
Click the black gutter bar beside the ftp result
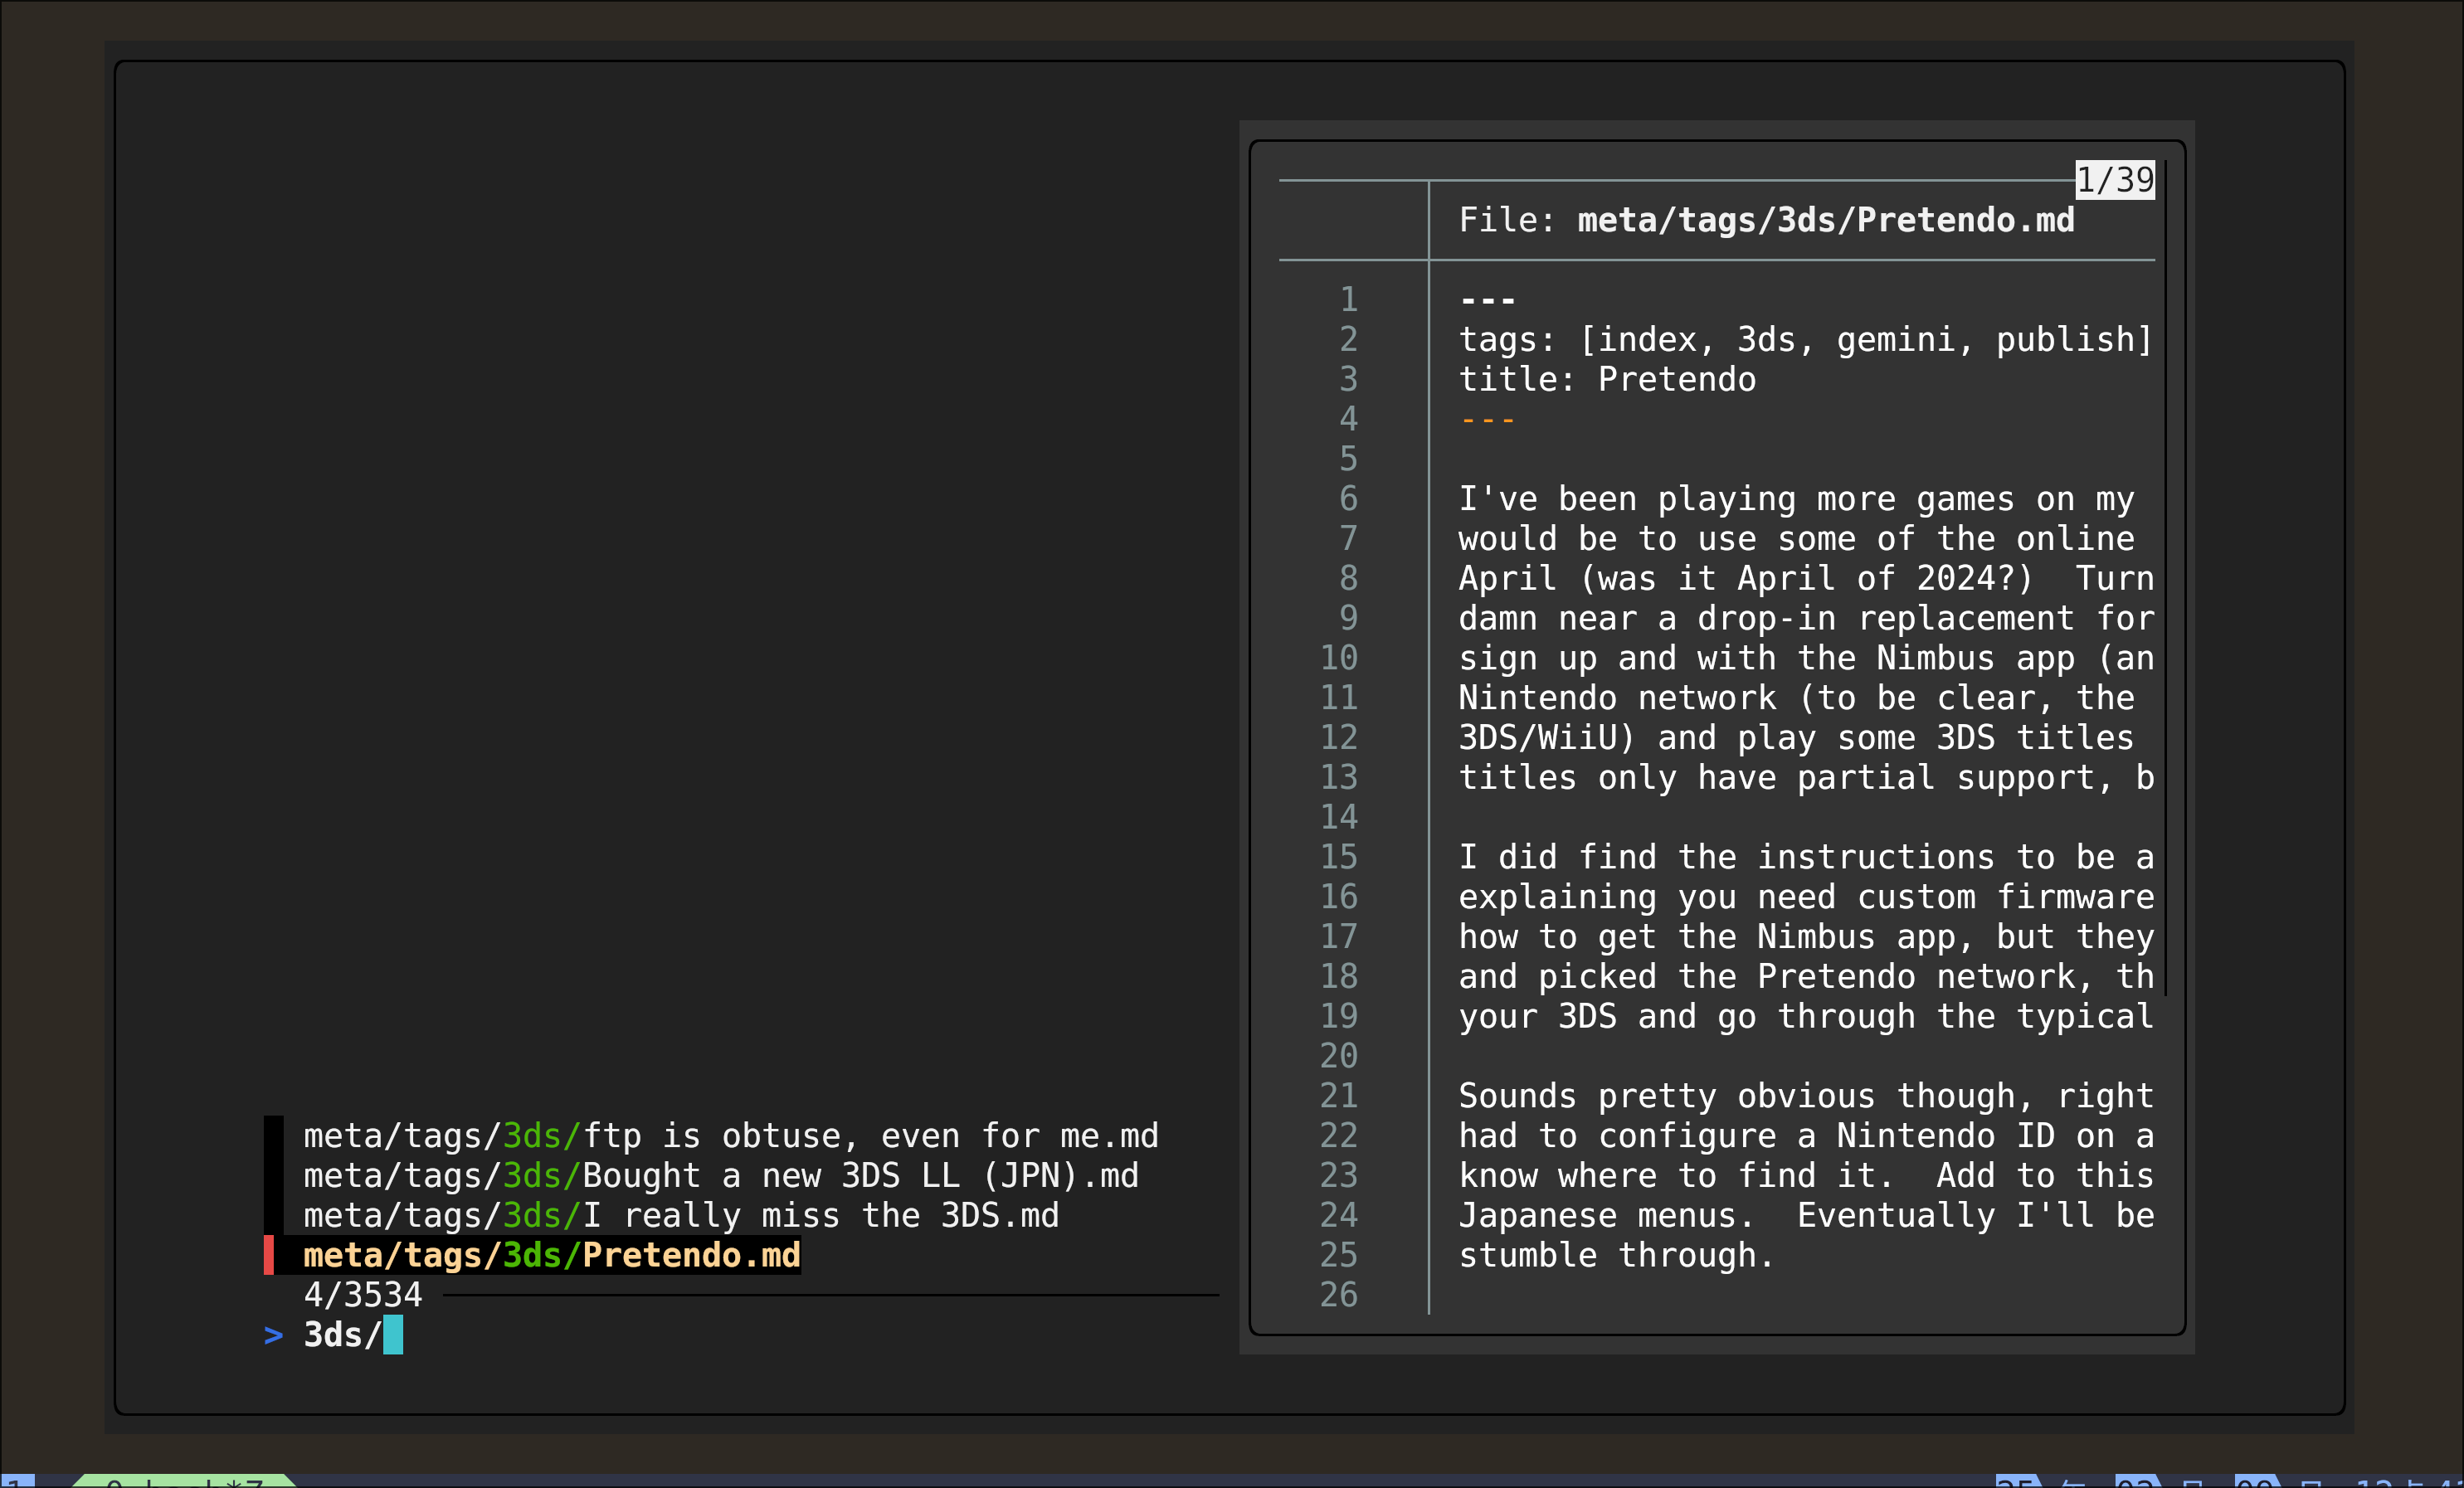pyautogui.click(x=273, y=1136)
